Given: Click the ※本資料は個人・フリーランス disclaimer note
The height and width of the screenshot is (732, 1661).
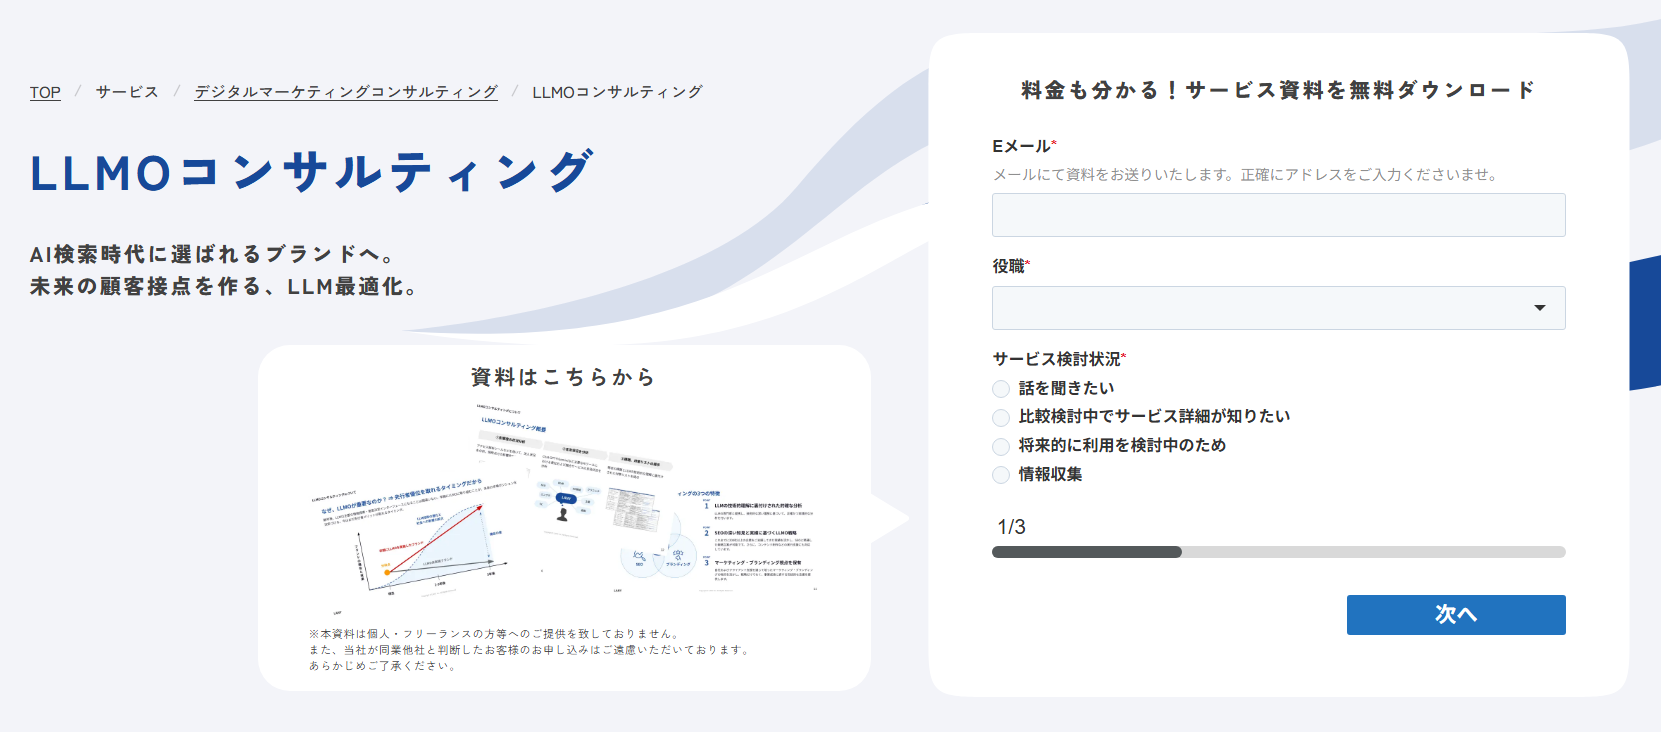Looking at the screenshot, I should [x=530, y=650].
